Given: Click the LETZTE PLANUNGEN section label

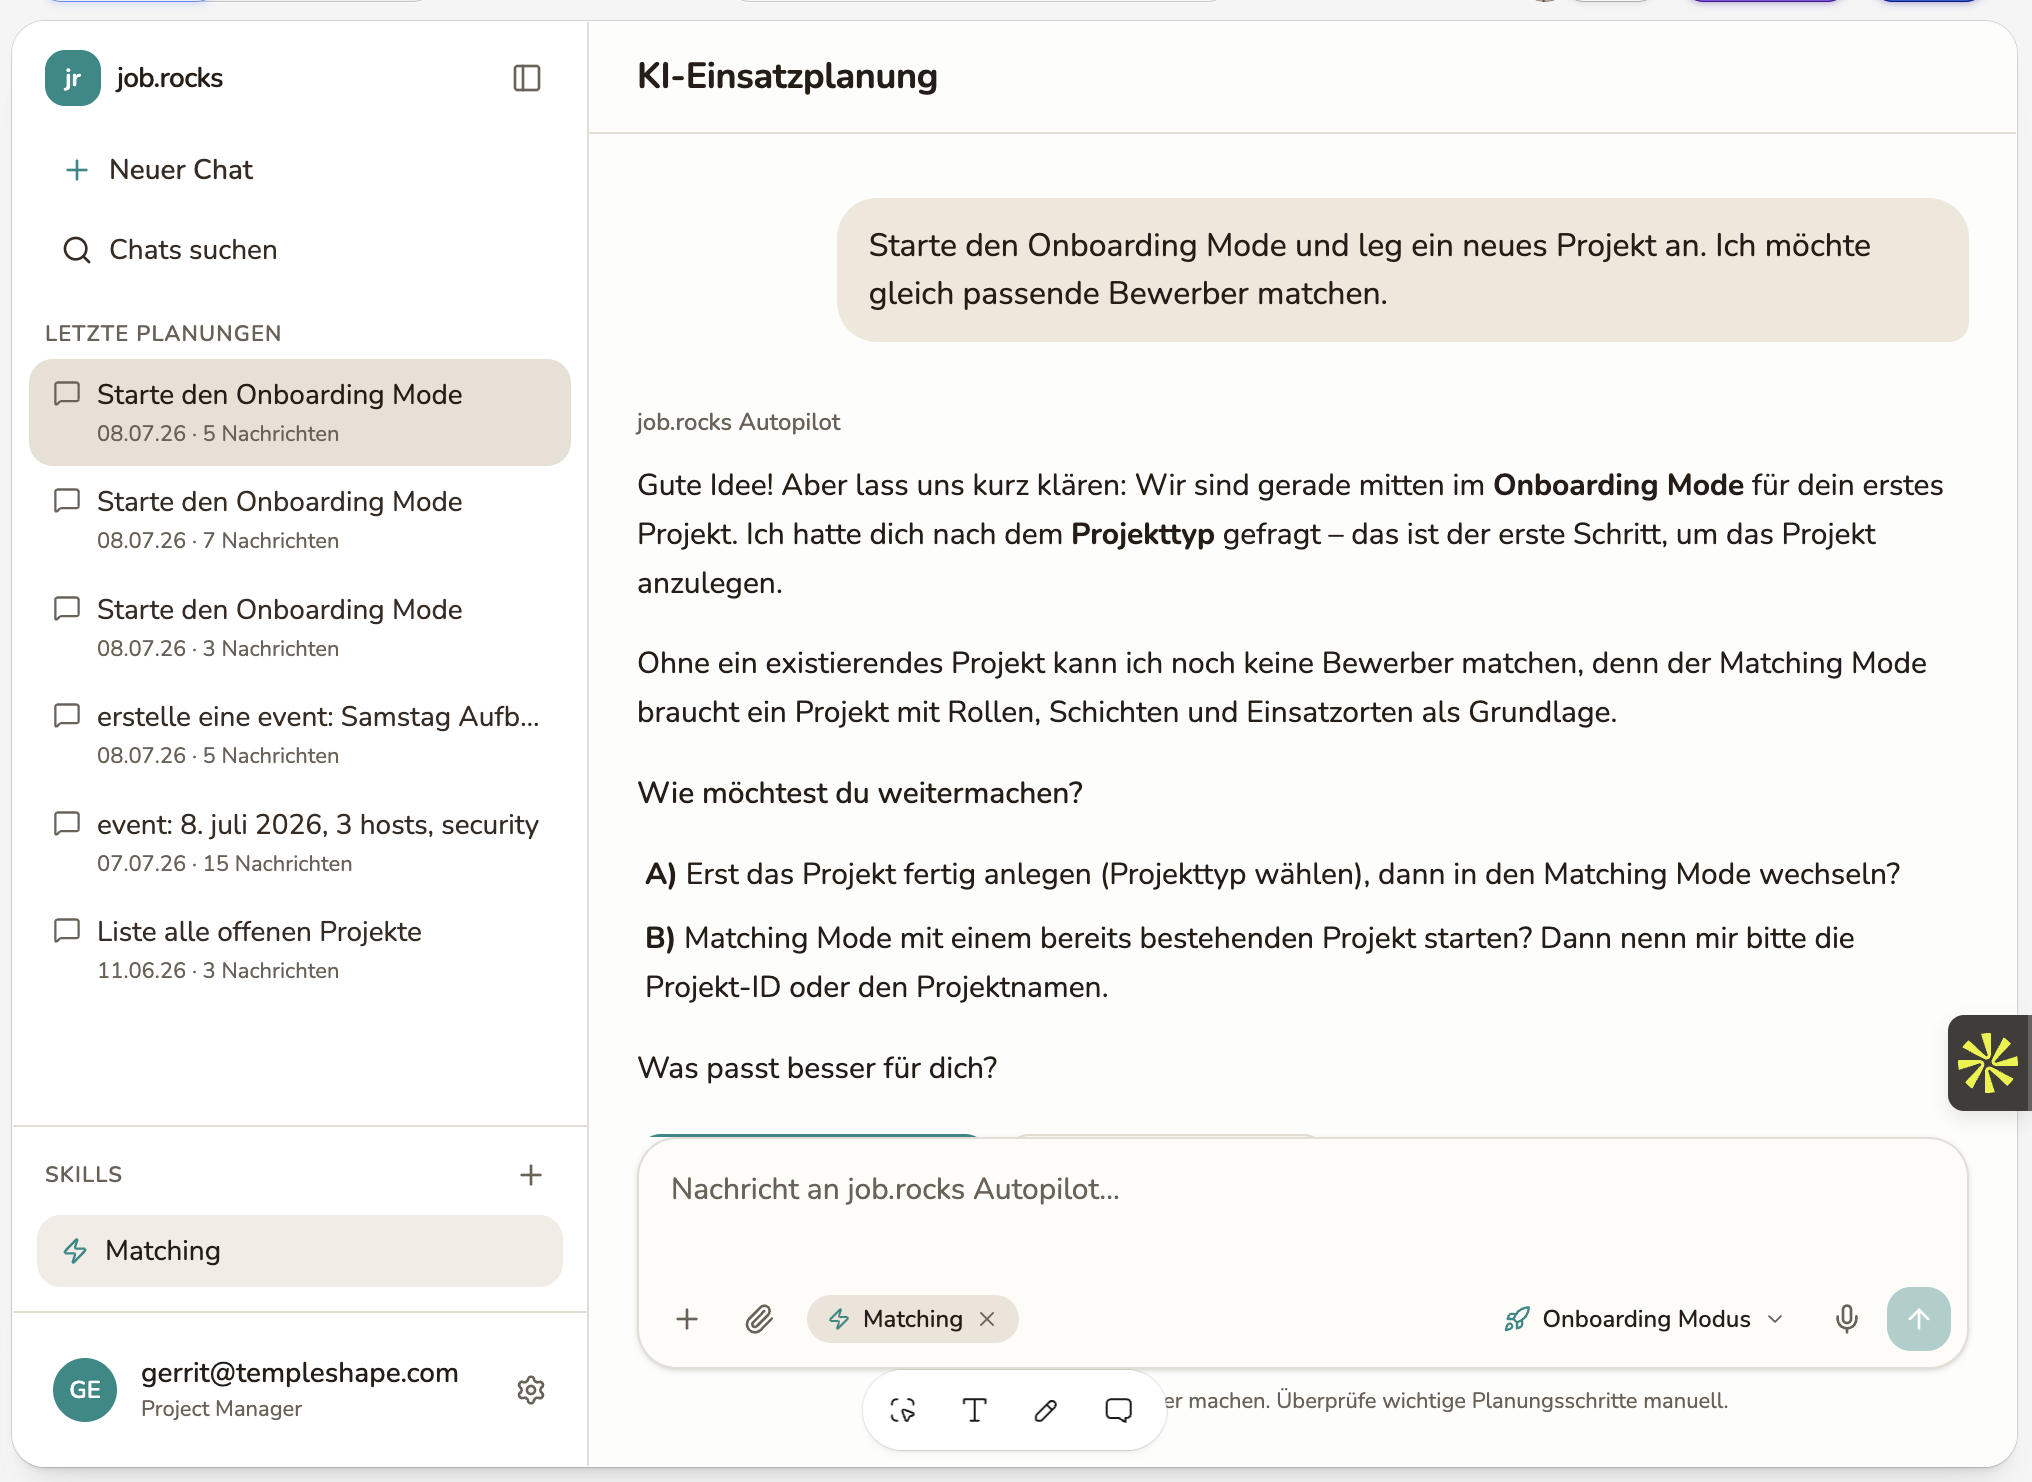Looking at the screenshot, I should 163,333.
